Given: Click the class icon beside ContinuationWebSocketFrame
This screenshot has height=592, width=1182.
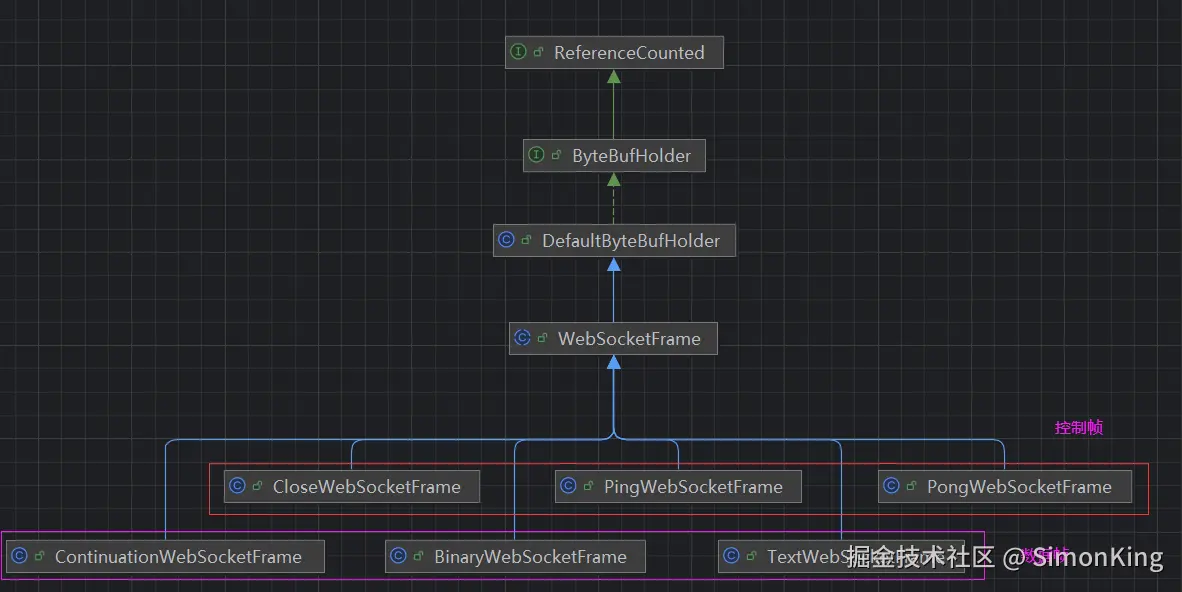Looking at the screenshot, I should coord(19,556).
